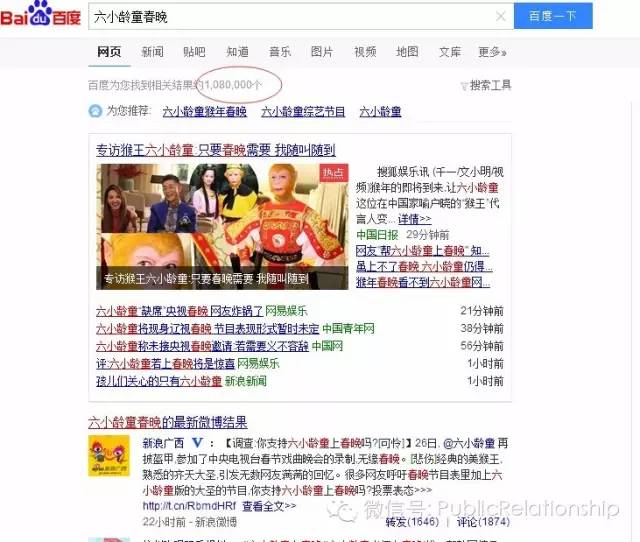Go to the 知道 tab
The image size is (640, 542).
pyautogui.click(x=237, y=52)
